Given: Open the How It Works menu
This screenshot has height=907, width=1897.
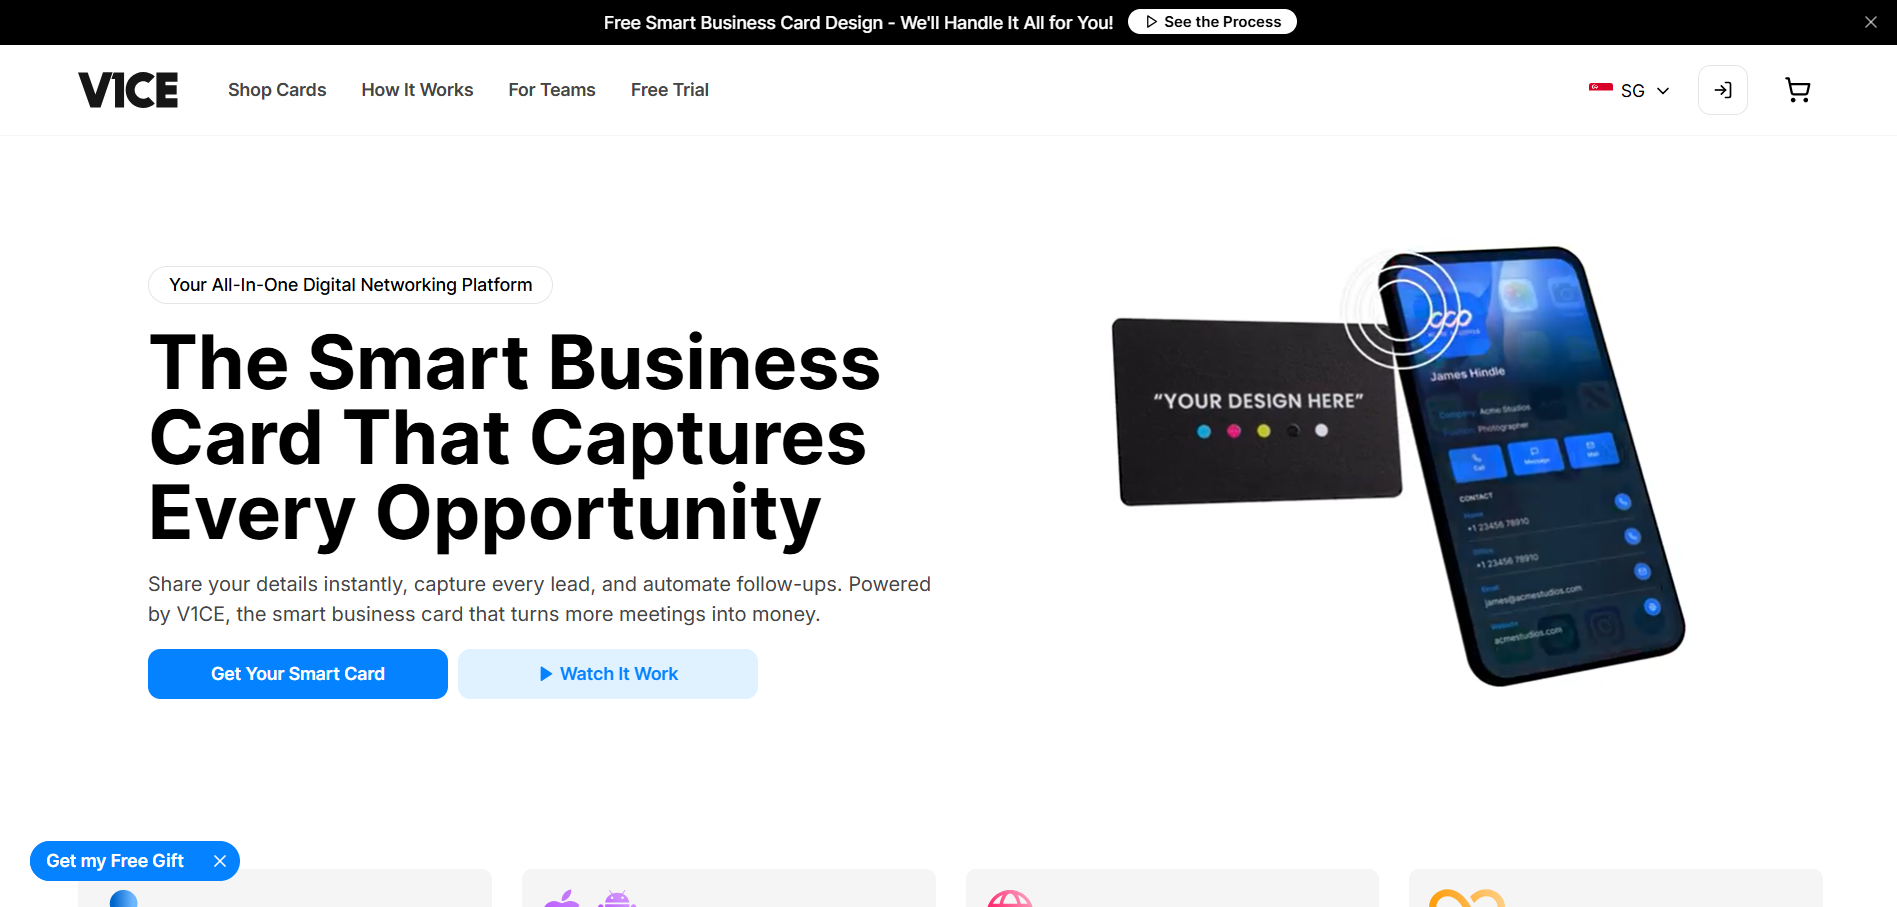Looking at the screenshot, I should click(417, 90).
